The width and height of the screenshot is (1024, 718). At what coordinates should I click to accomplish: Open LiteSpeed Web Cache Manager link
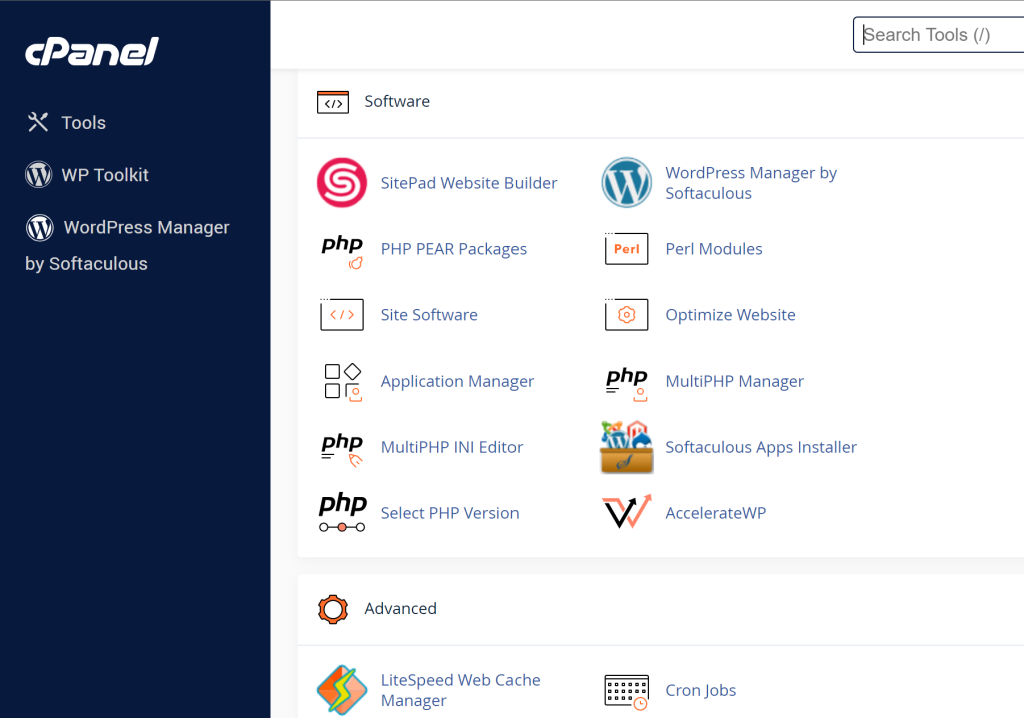461,690
